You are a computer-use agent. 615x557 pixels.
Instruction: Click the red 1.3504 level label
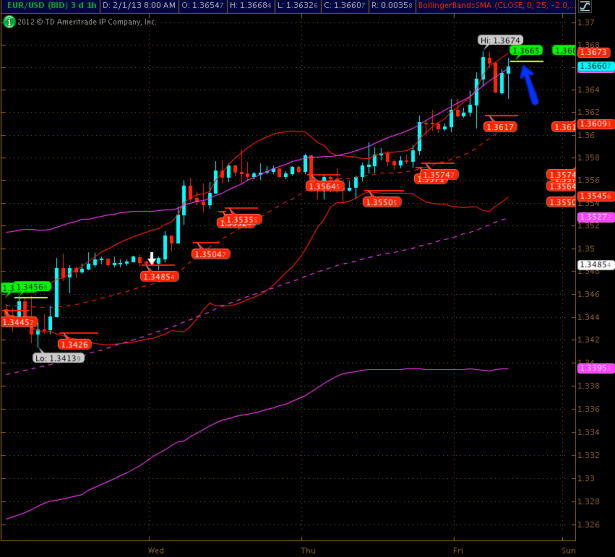coord(208,254)
